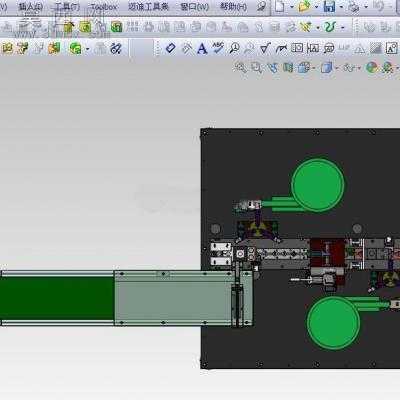Select the Smart Dimension tool

click(x=170, y=48)
